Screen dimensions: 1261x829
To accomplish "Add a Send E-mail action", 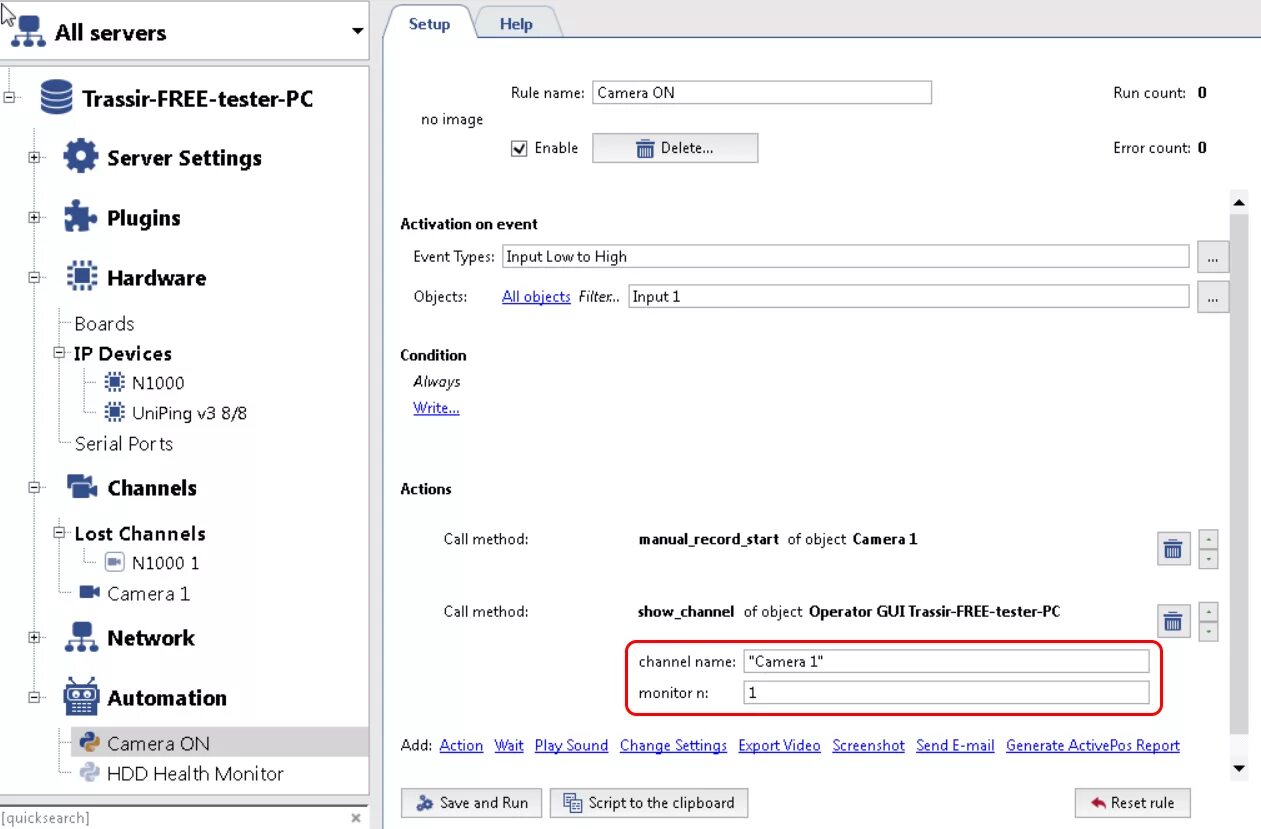I will click(955, 745).
